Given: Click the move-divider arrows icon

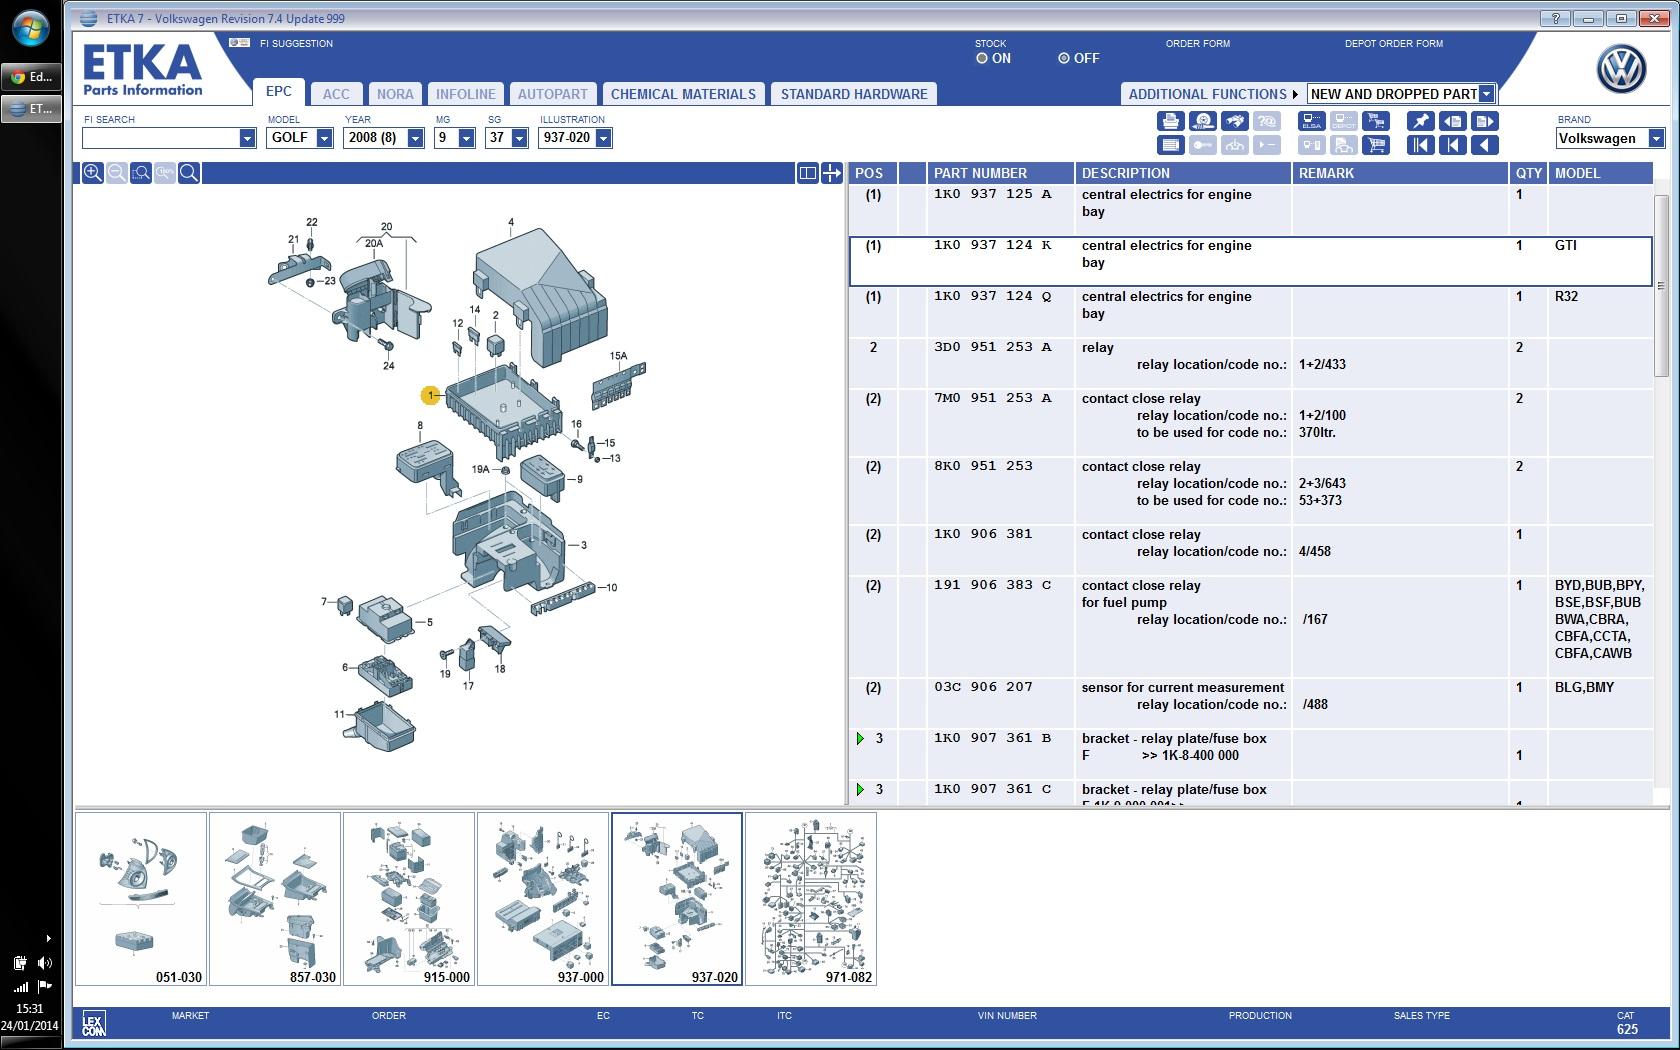Looking at the screenshot, I should coord(832,173).
